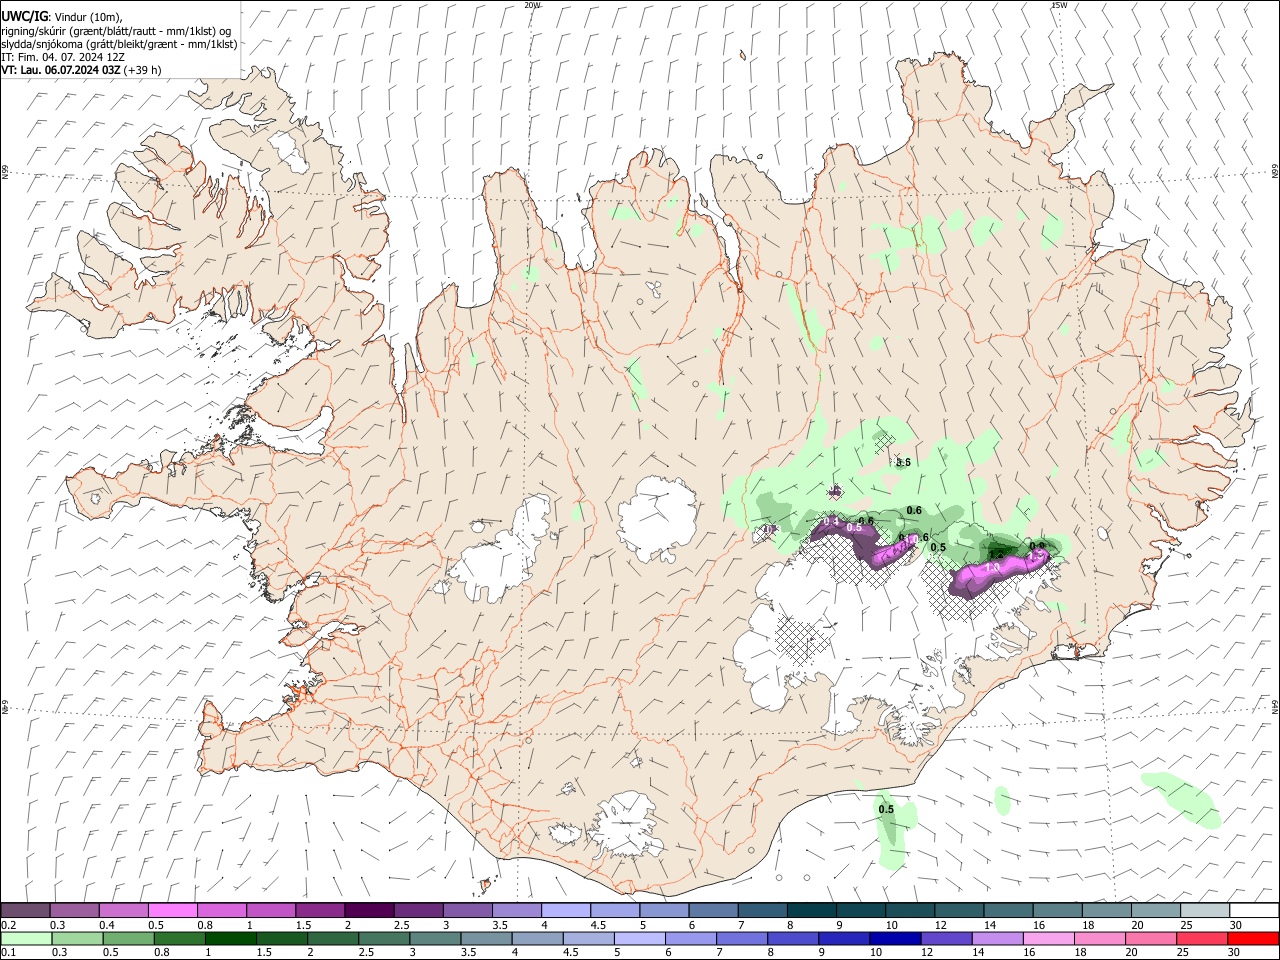Click lower-row lilac swatch between 14 and 16
1280x960 pixels.
click(x=996, y=938)
